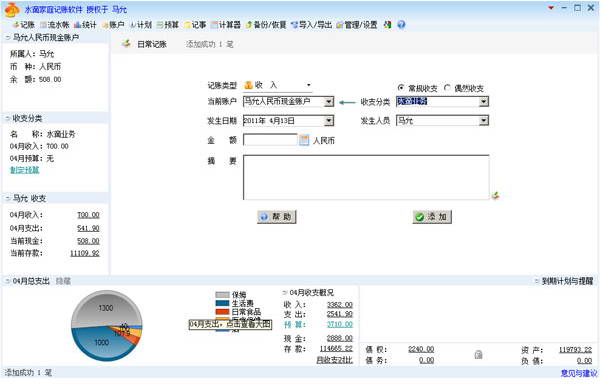Select the 偶然收支 radio button

pos(447,88)
